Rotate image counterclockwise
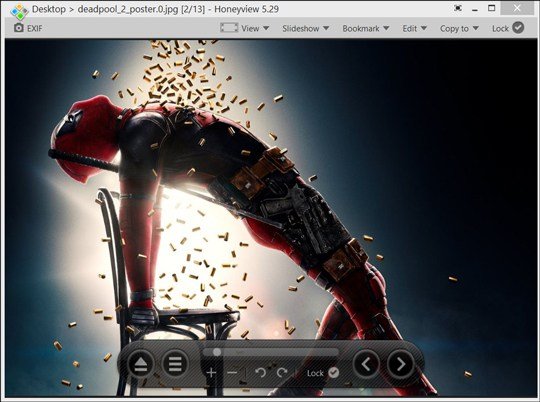Image resolution: width=540 pixels, height=402 pixels. [260, 372]
